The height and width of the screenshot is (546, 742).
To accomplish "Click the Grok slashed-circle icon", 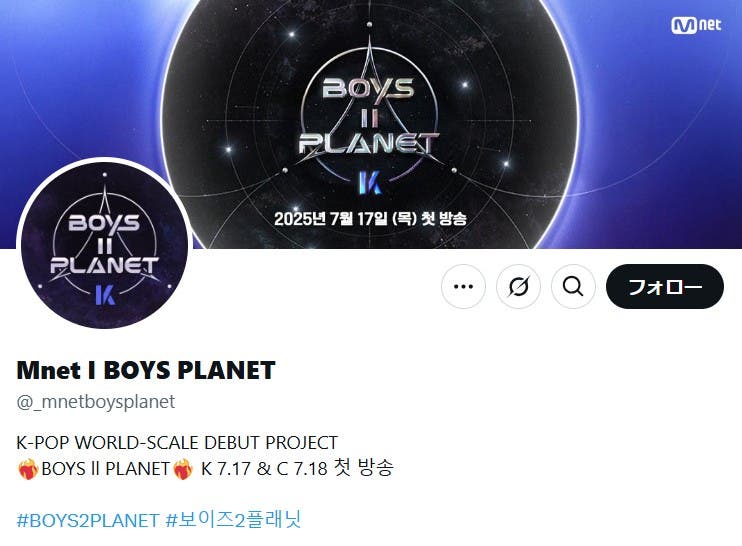I will click(518, 286).
